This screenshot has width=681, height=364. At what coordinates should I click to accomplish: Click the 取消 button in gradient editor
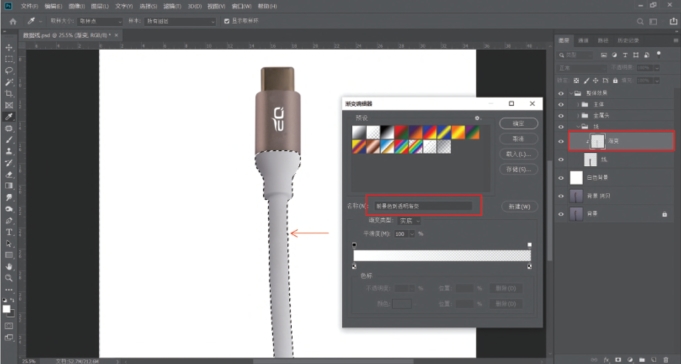coord(519,139)
